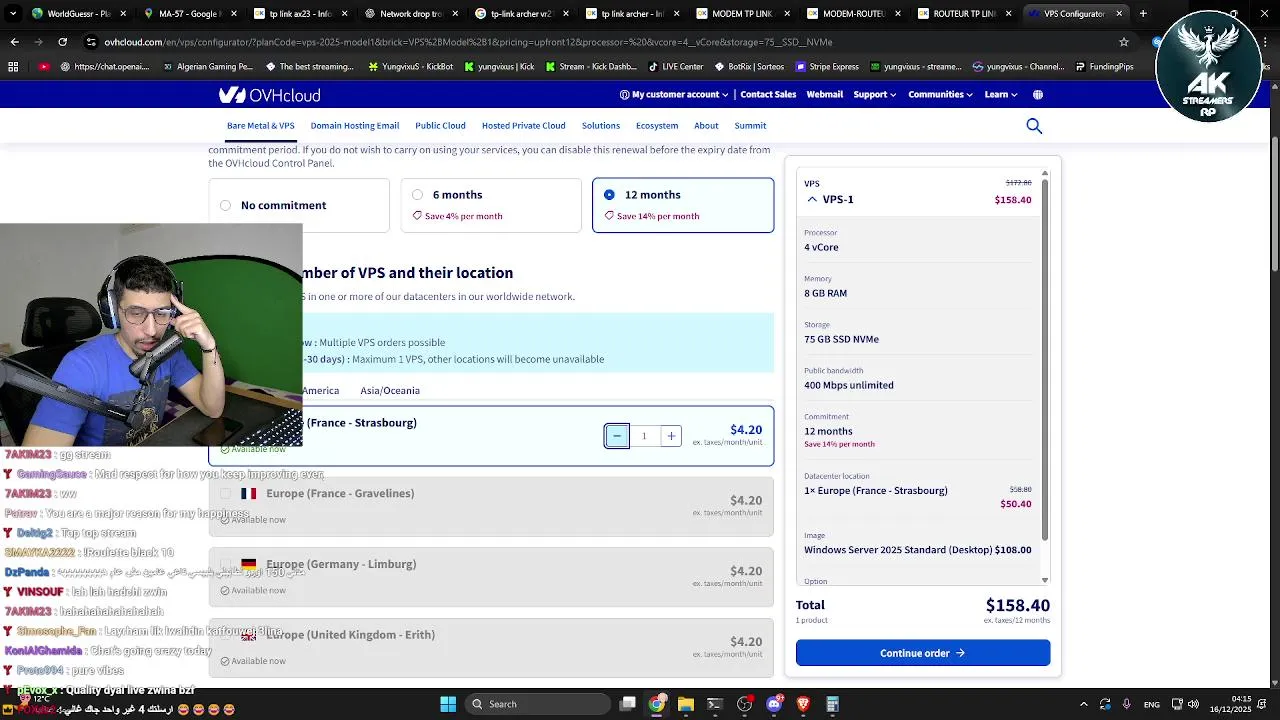Open chat.openai bookmark
Image resolution: width=1280 pixels, height=720 pixels.
[x=104, y=67]
